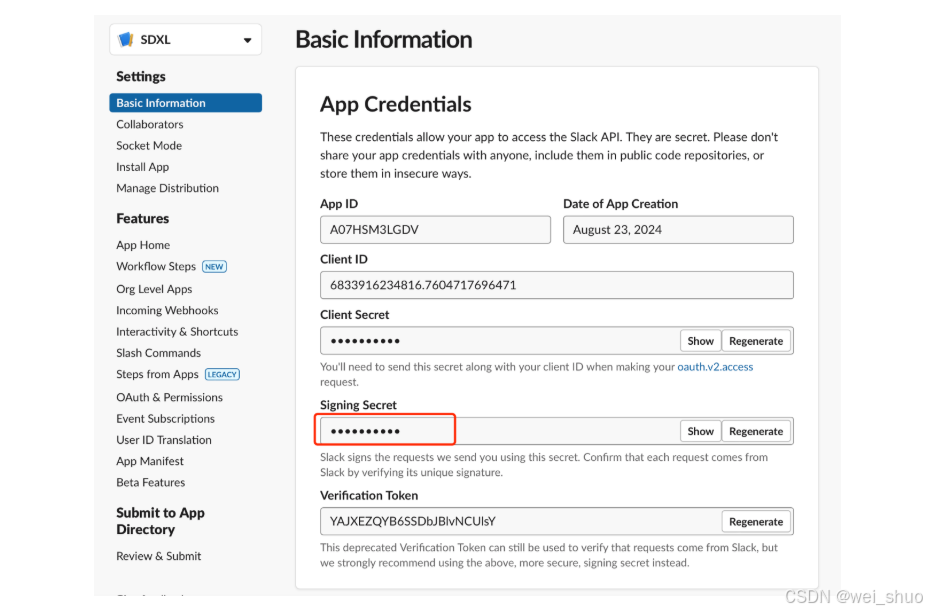Go to Socket Mode settings
Viewport: 927px width, 612px height.
pyautogui.click(x=149, y=145)
